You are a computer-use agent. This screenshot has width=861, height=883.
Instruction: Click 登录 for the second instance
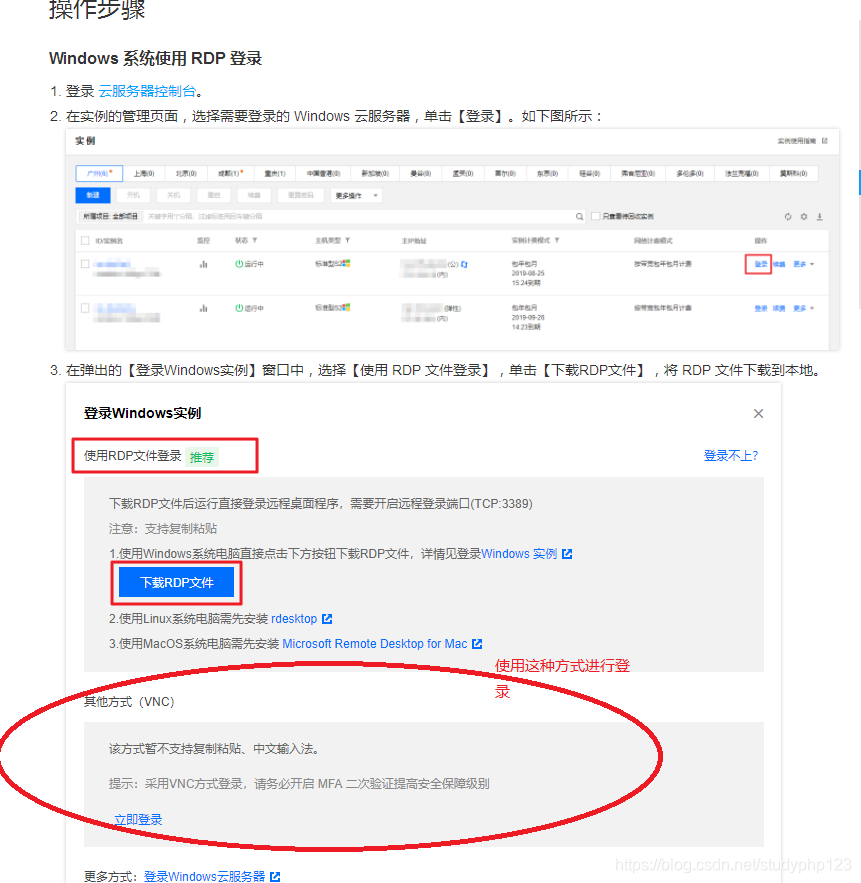point(761,309)
